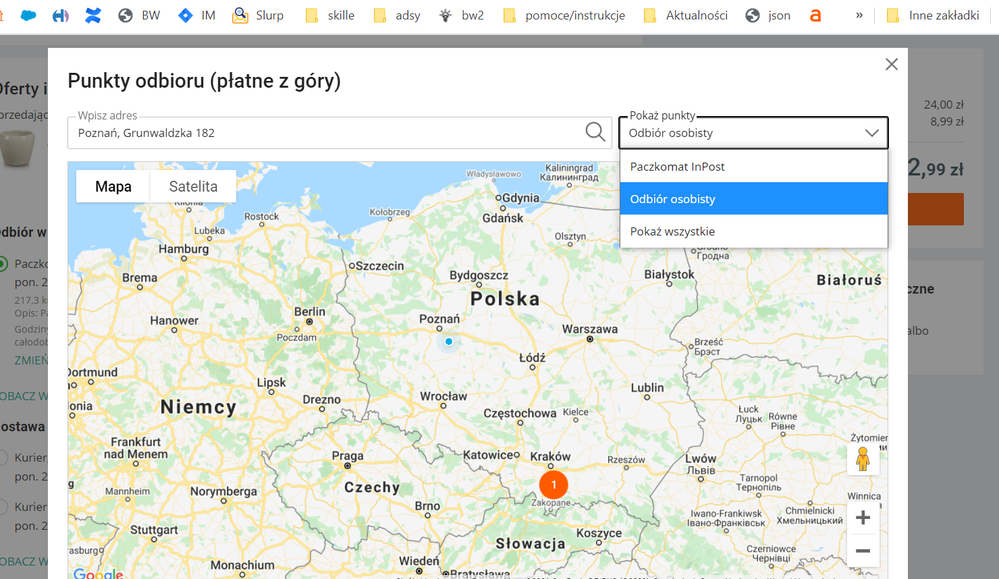The image size is (999, 579).
Task: Switch map to Mapa view
Action: tap(113, 187)
